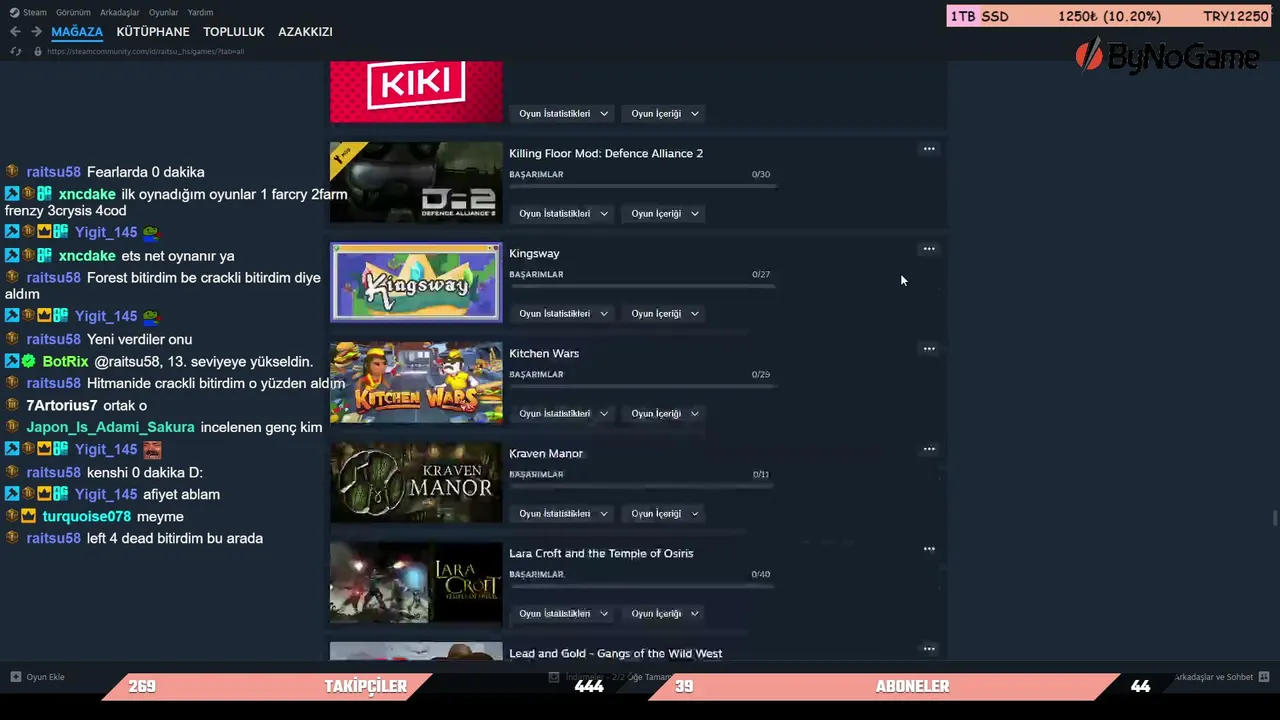This screenshot has height=720, width=1280.
Task: Open the Arkadaşlar ve Sohbet chat icon
Action: click(1264, 677)
